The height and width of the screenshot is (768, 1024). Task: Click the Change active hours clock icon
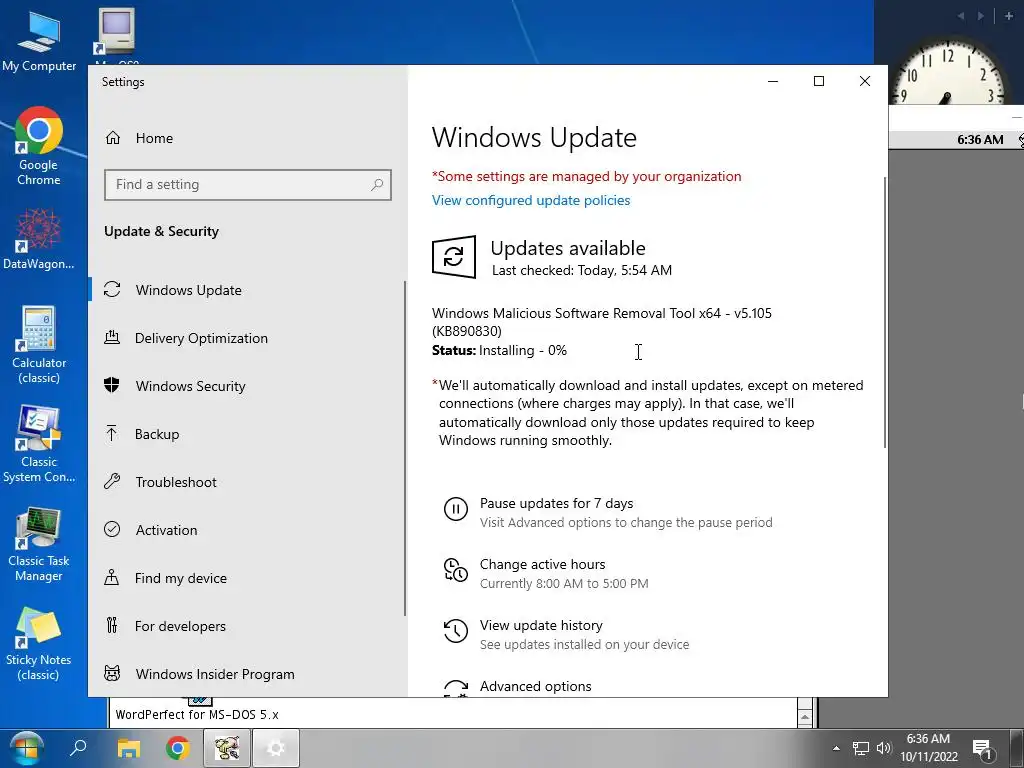click(456, 569)
